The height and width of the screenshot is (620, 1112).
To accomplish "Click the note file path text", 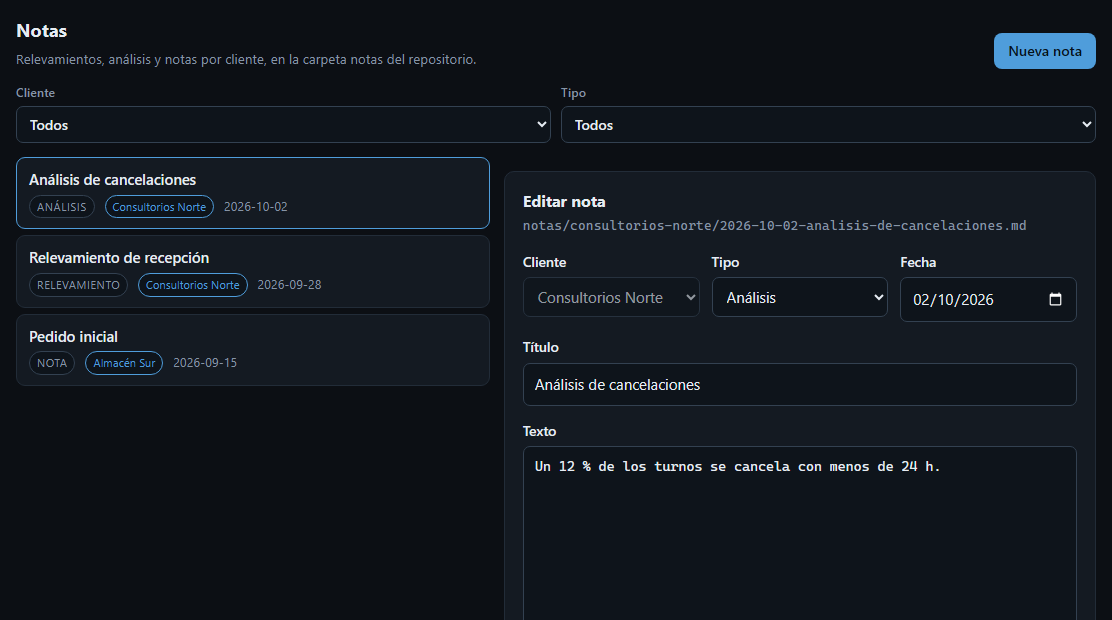I will pyautogui.click(x=774, y=226).
